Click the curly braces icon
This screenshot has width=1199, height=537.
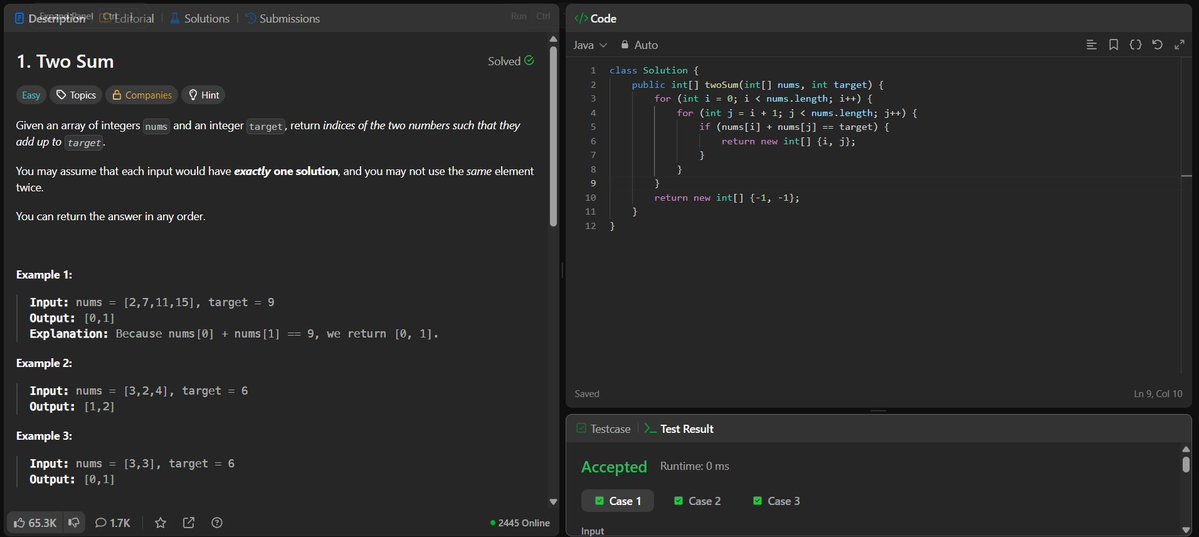[x=1136, y=45]
